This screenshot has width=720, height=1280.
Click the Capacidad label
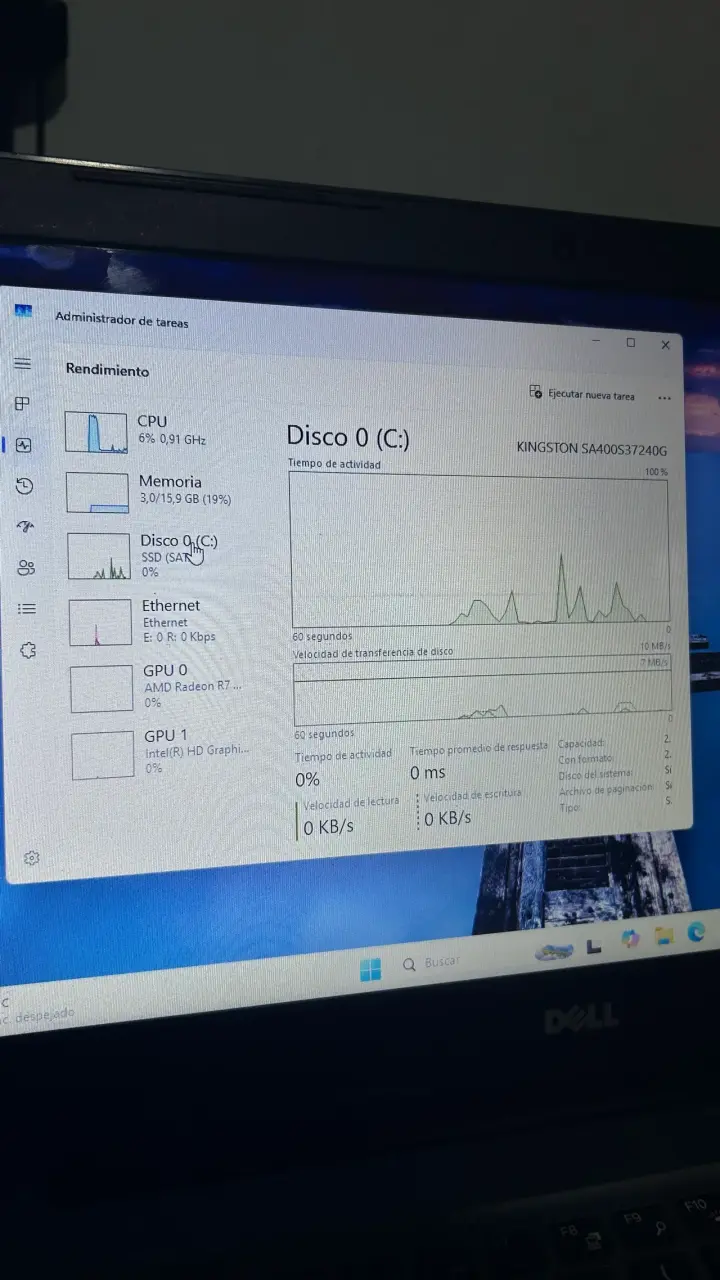(x=582, y=744)
